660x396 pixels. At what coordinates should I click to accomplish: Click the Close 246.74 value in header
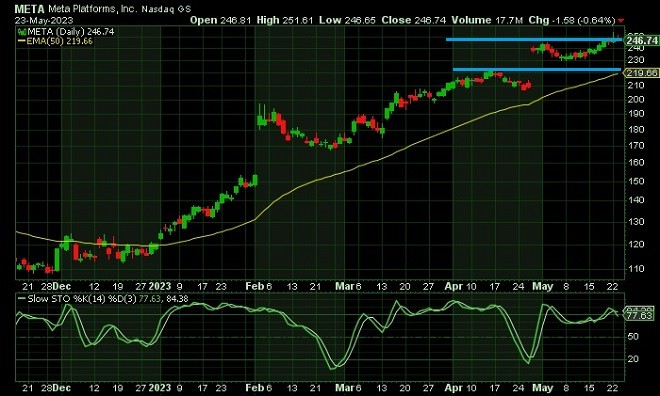[413, 20]
